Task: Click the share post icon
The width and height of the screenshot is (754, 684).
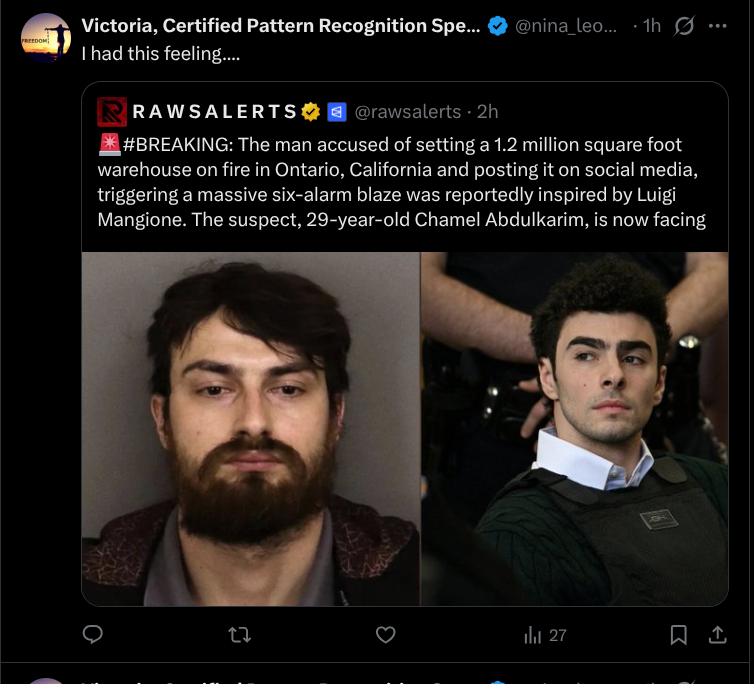Action: coord(717,634)
